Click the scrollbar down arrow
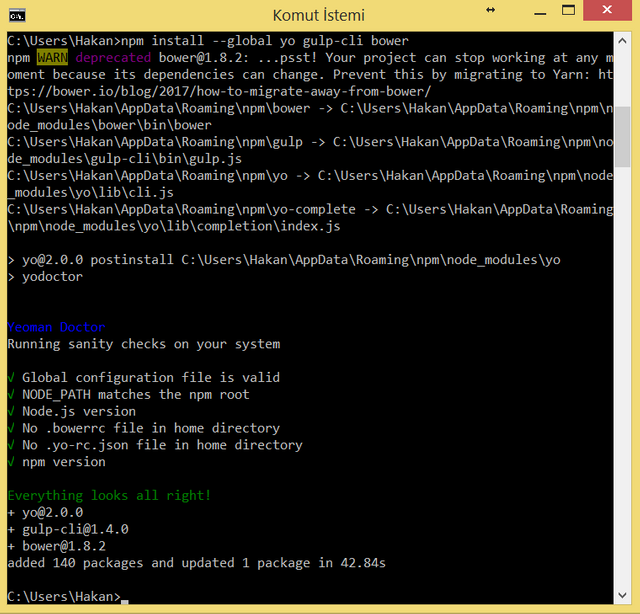 point(622,596)
